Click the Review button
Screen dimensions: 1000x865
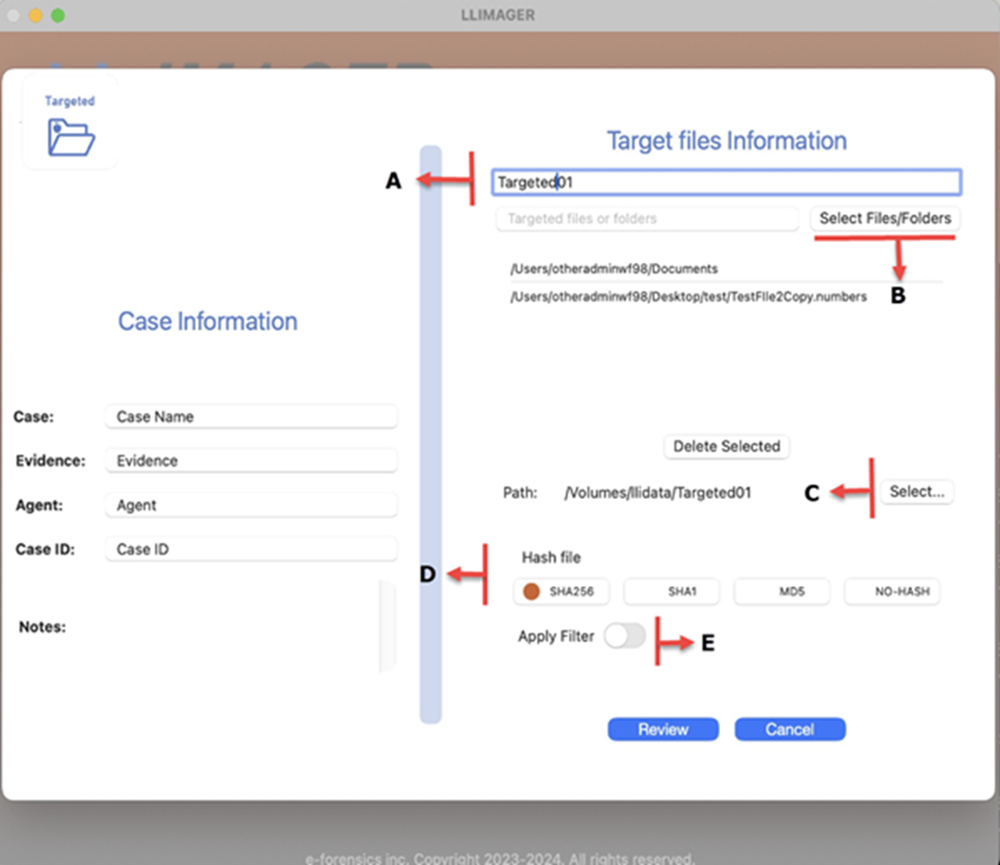click(x=662, y=729)
